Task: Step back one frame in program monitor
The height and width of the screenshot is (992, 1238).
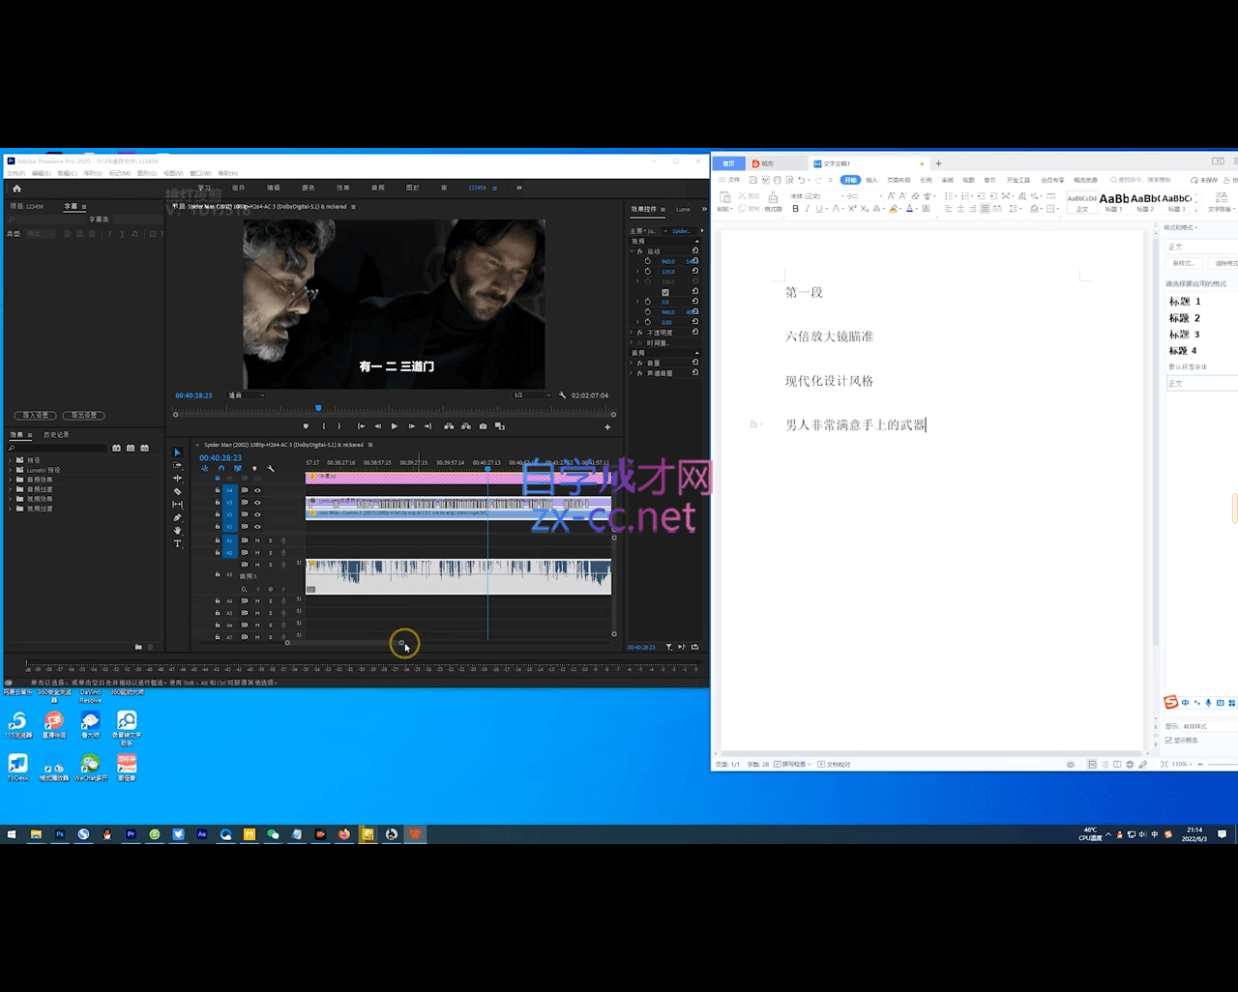Action: point(377,427)
